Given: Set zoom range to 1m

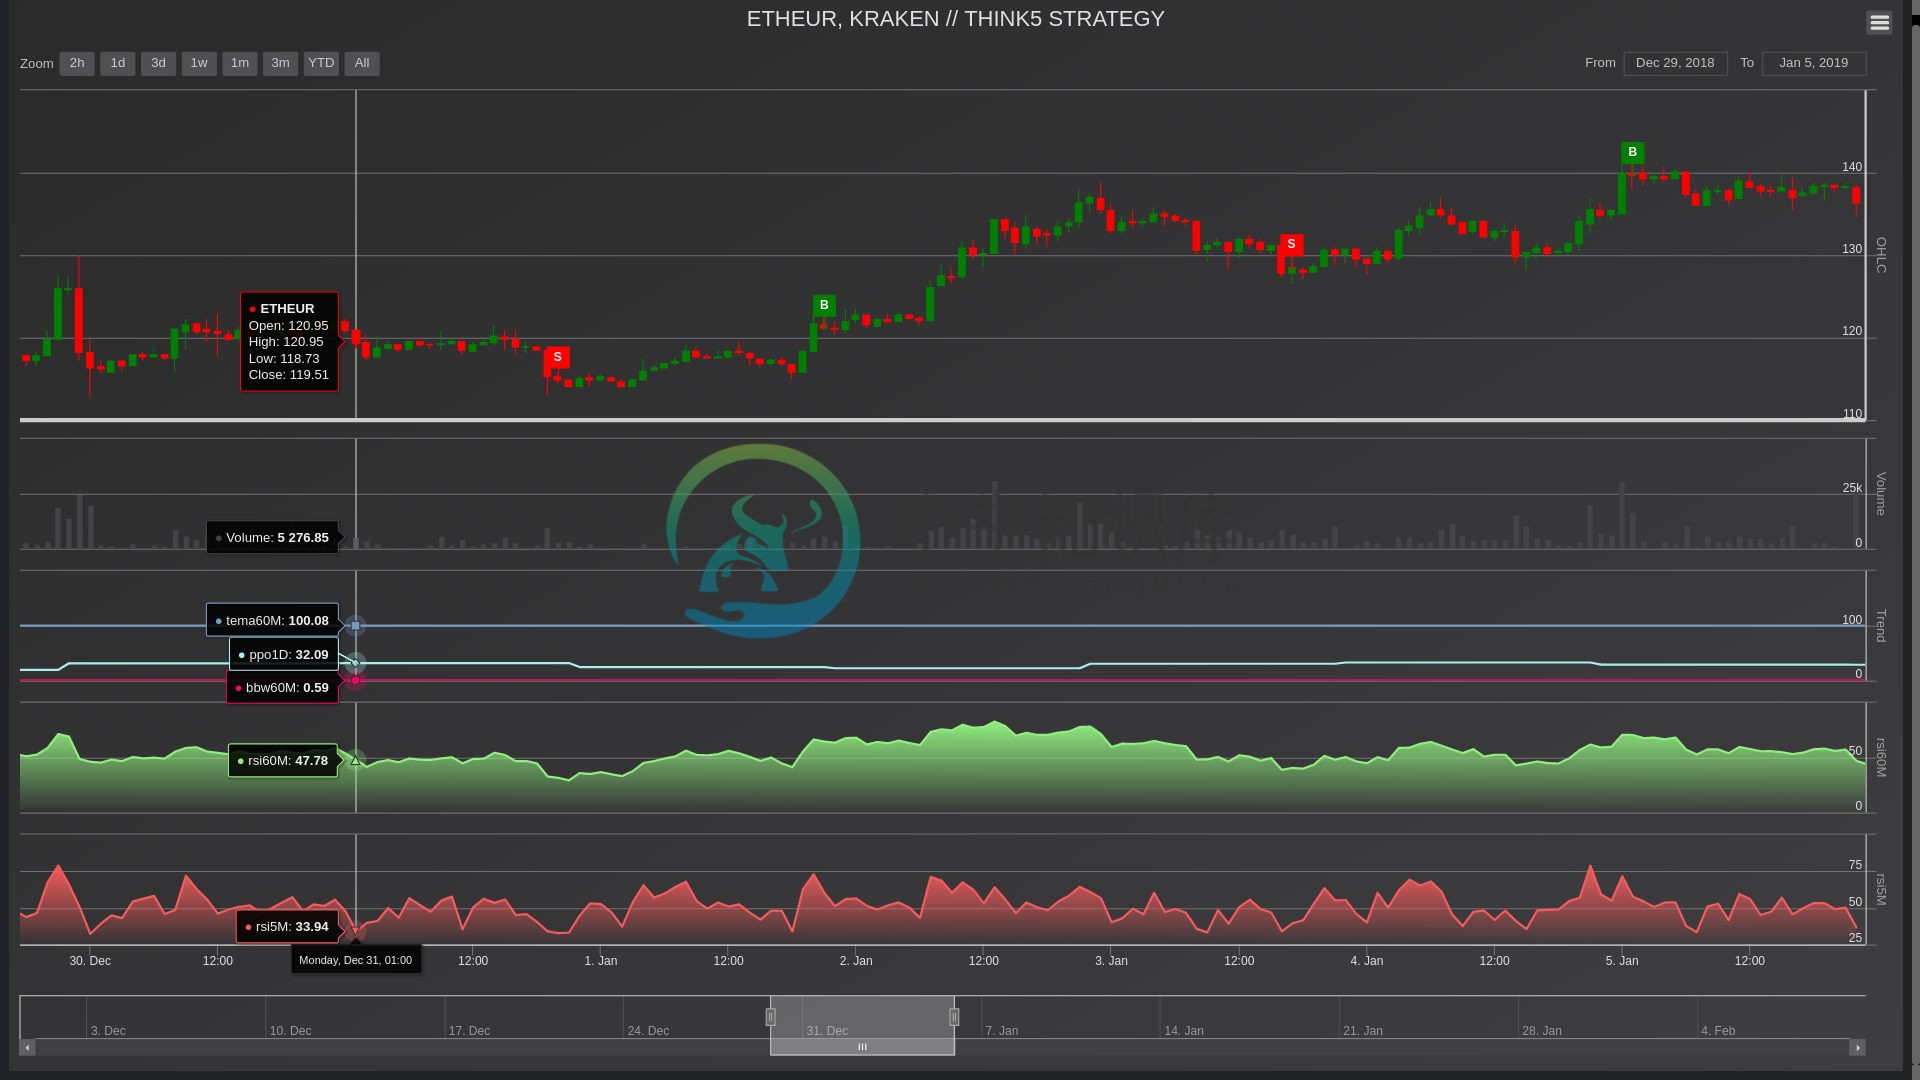Looking at the screenshot, I should click(240, 63).
